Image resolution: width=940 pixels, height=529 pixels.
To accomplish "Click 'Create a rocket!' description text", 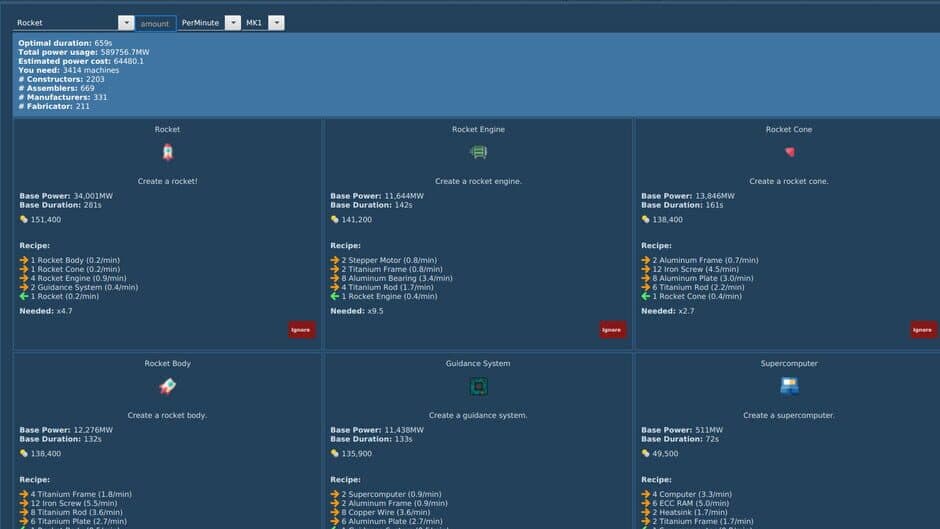I will [x=167, y=181].
